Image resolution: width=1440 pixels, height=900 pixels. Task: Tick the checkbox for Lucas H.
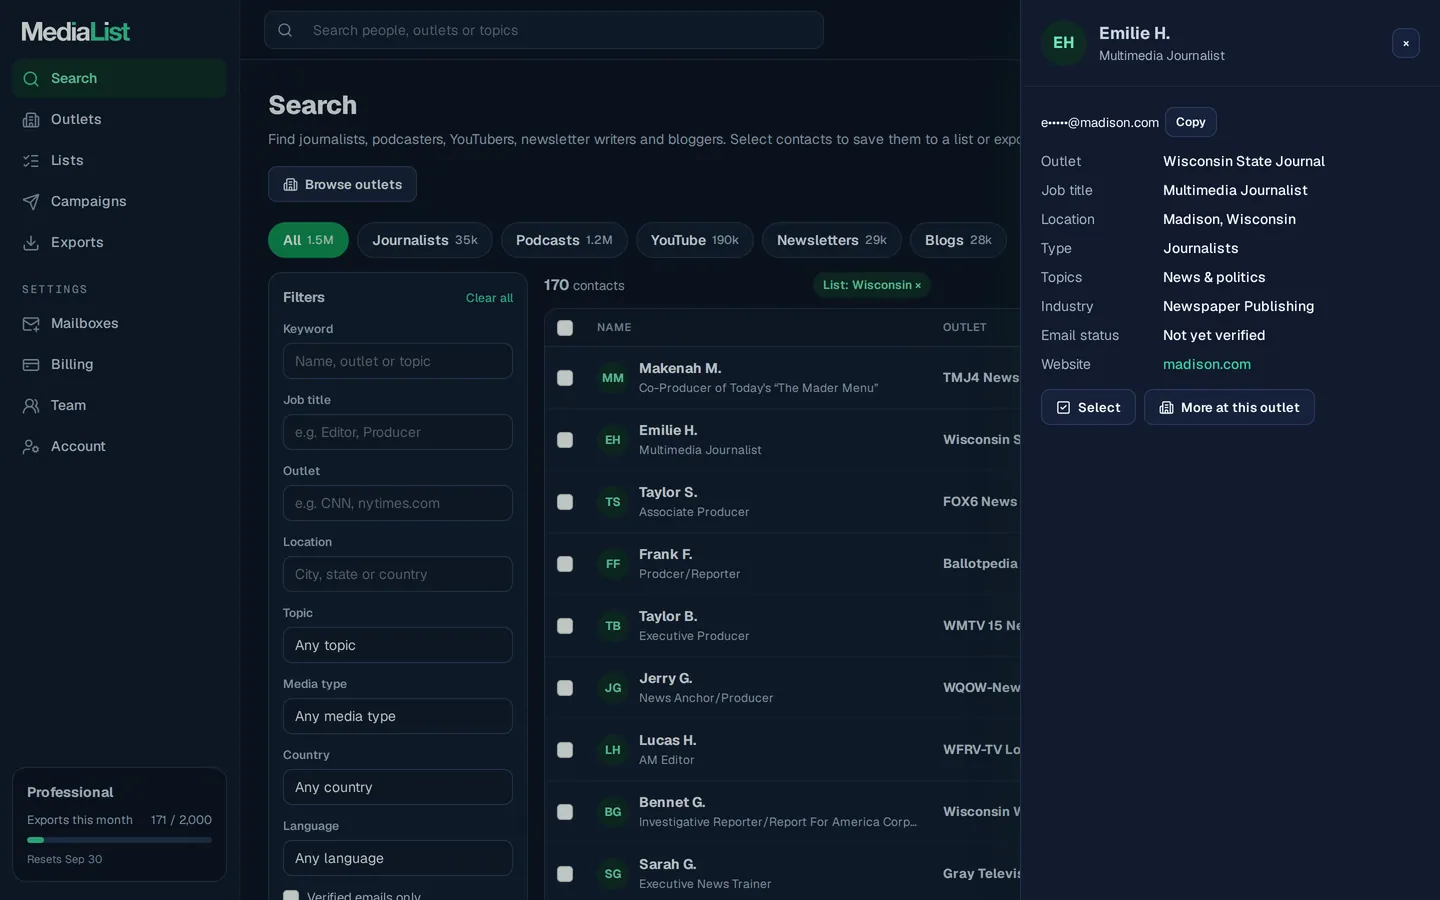click(x=565, y=750)
